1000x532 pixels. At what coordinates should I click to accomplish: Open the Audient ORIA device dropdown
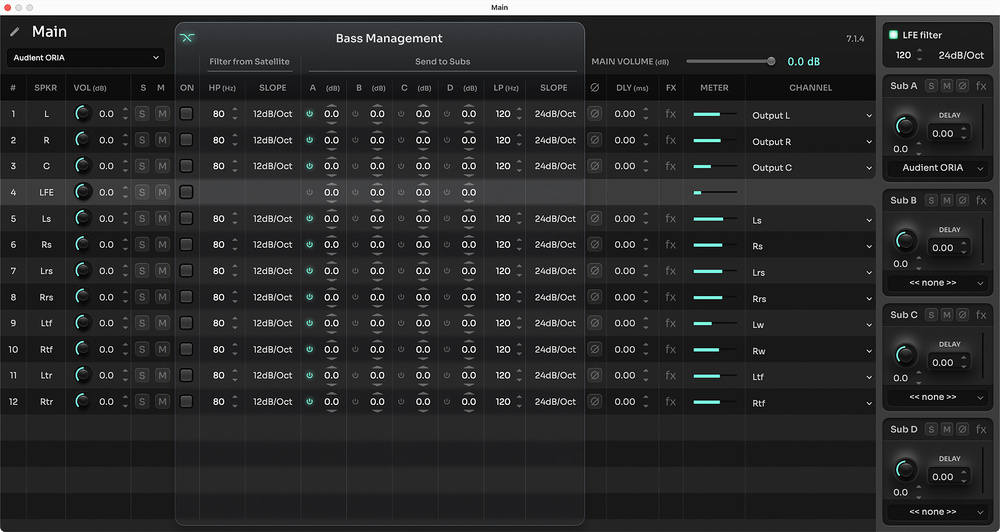click(85, 58)
